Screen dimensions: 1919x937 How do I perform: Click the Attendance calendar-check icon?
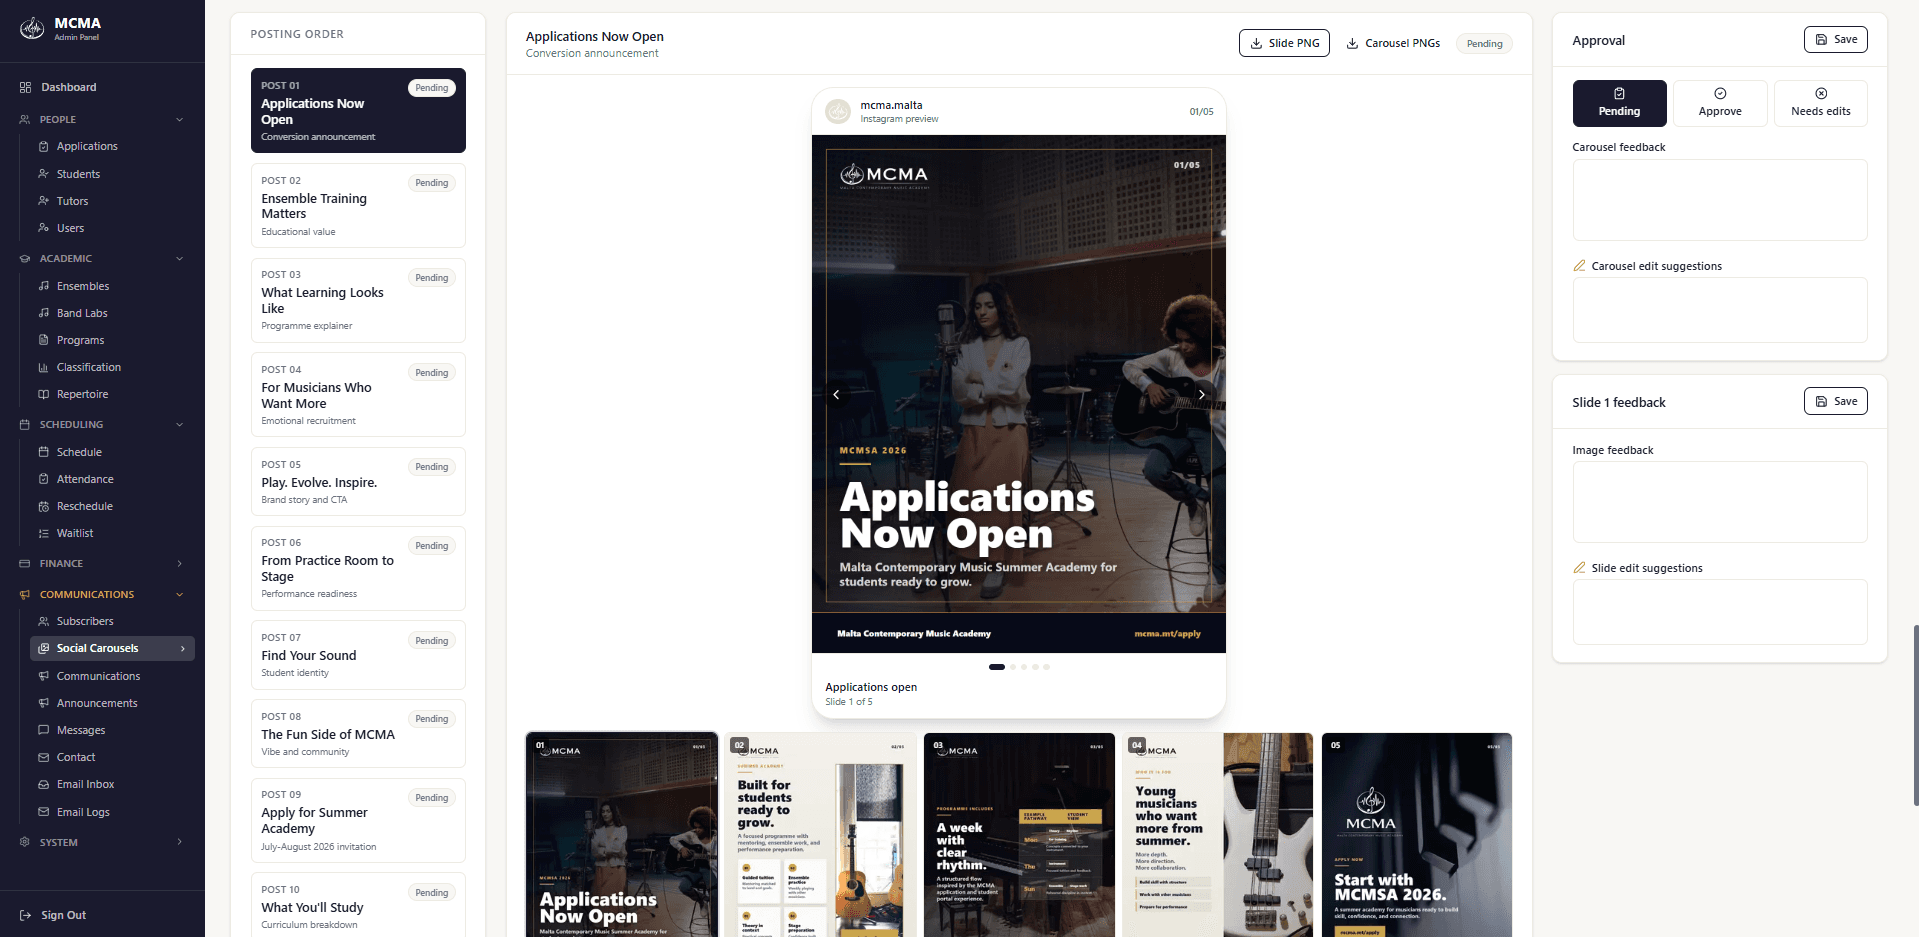[x=43, y=479]
